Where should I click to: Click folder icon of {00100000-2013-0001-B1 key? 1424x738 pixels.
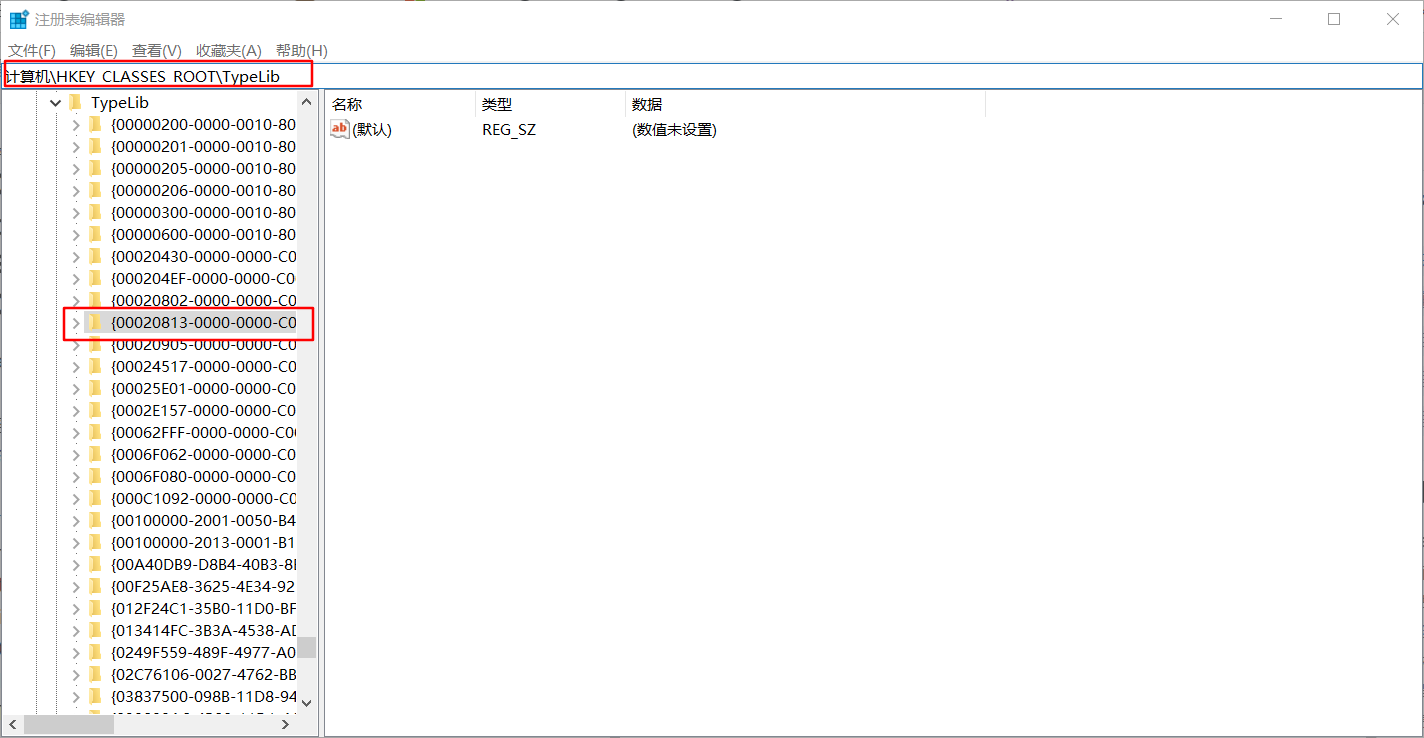click(x=96, y=542)
